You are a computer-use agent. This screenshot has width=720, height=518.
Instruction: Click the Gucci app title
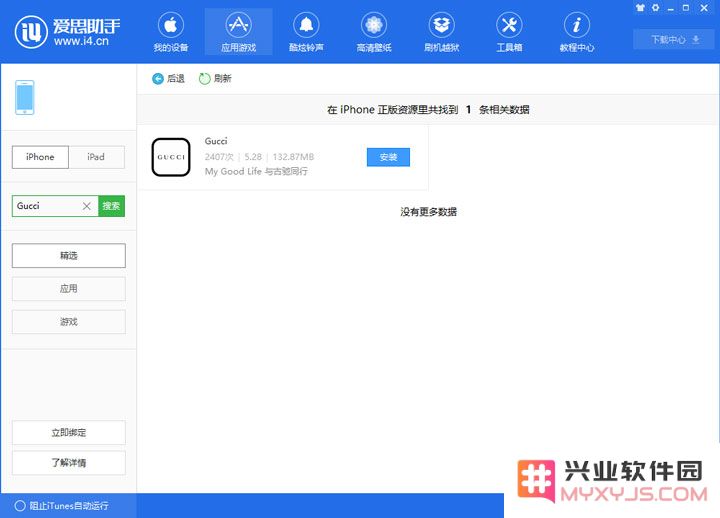pos(216,141)
